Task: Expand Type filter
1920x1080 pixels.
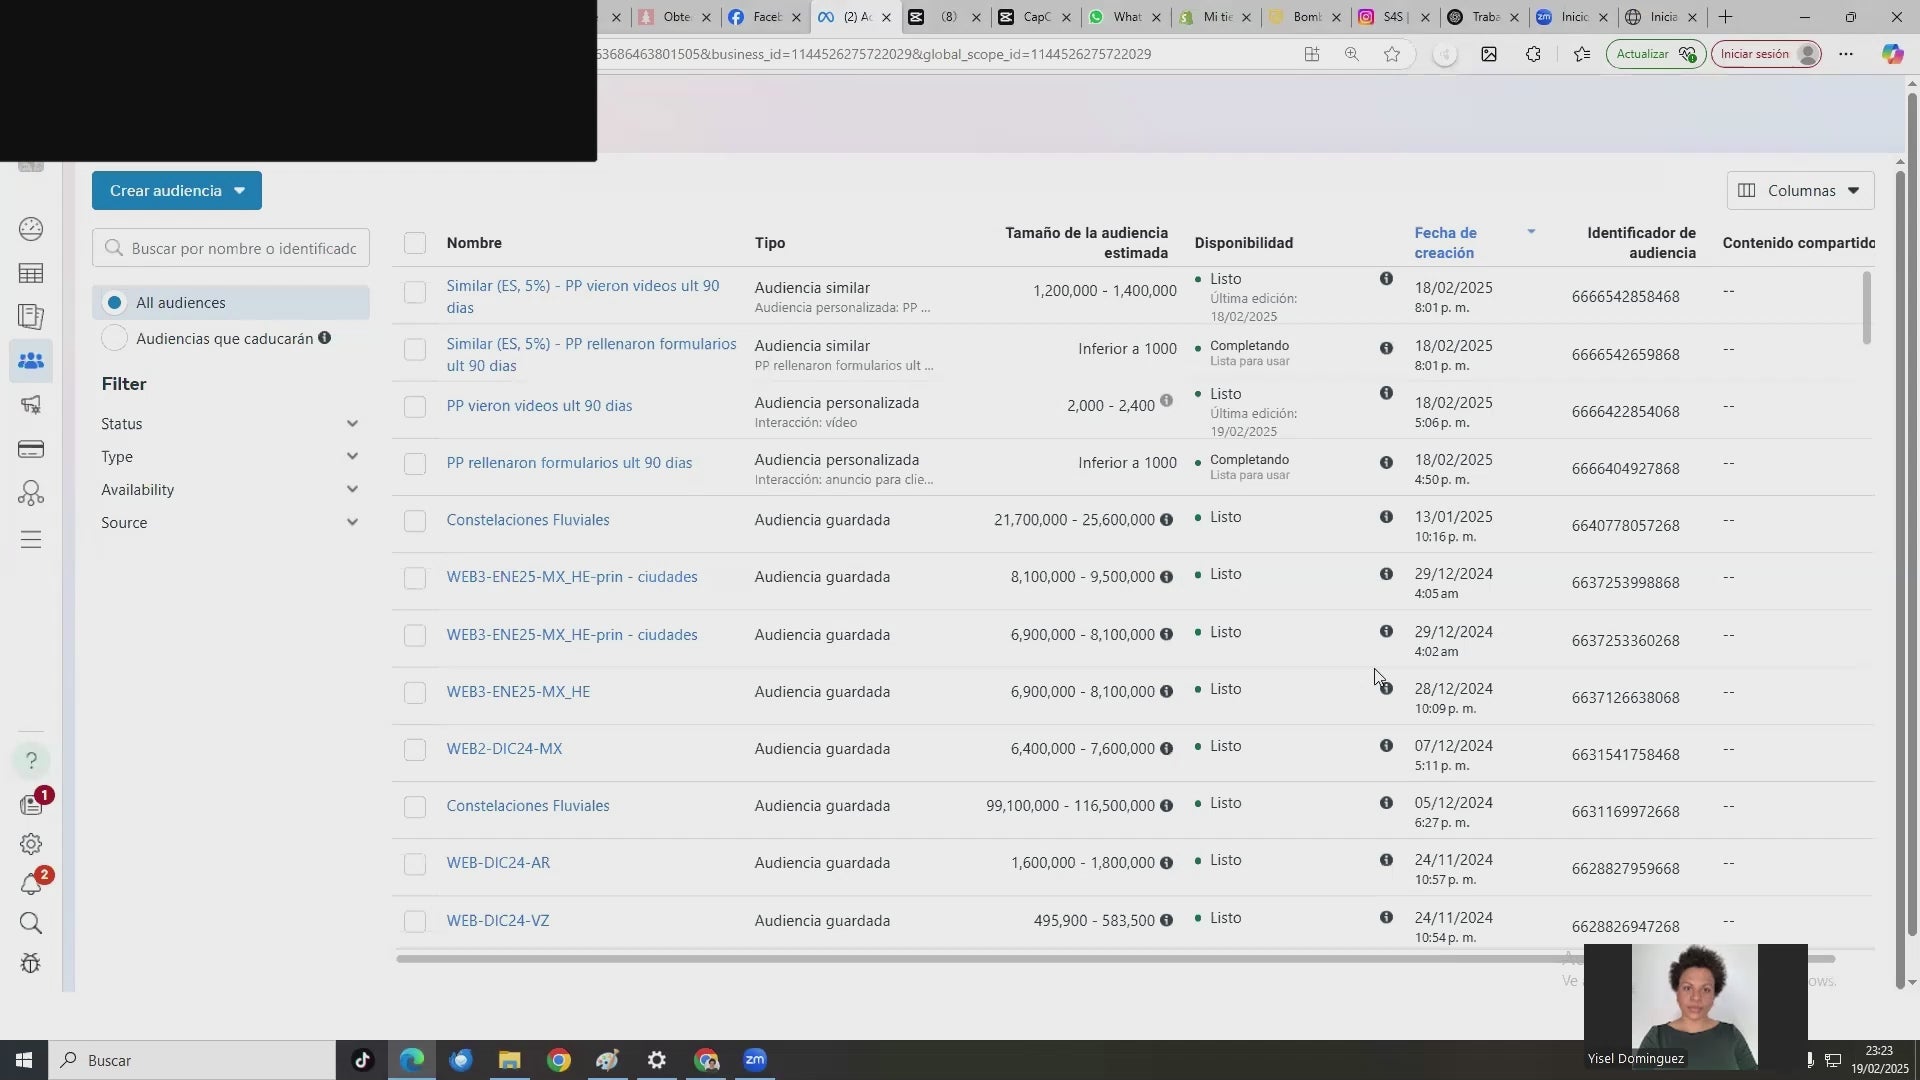Action: tap(230, 457)
